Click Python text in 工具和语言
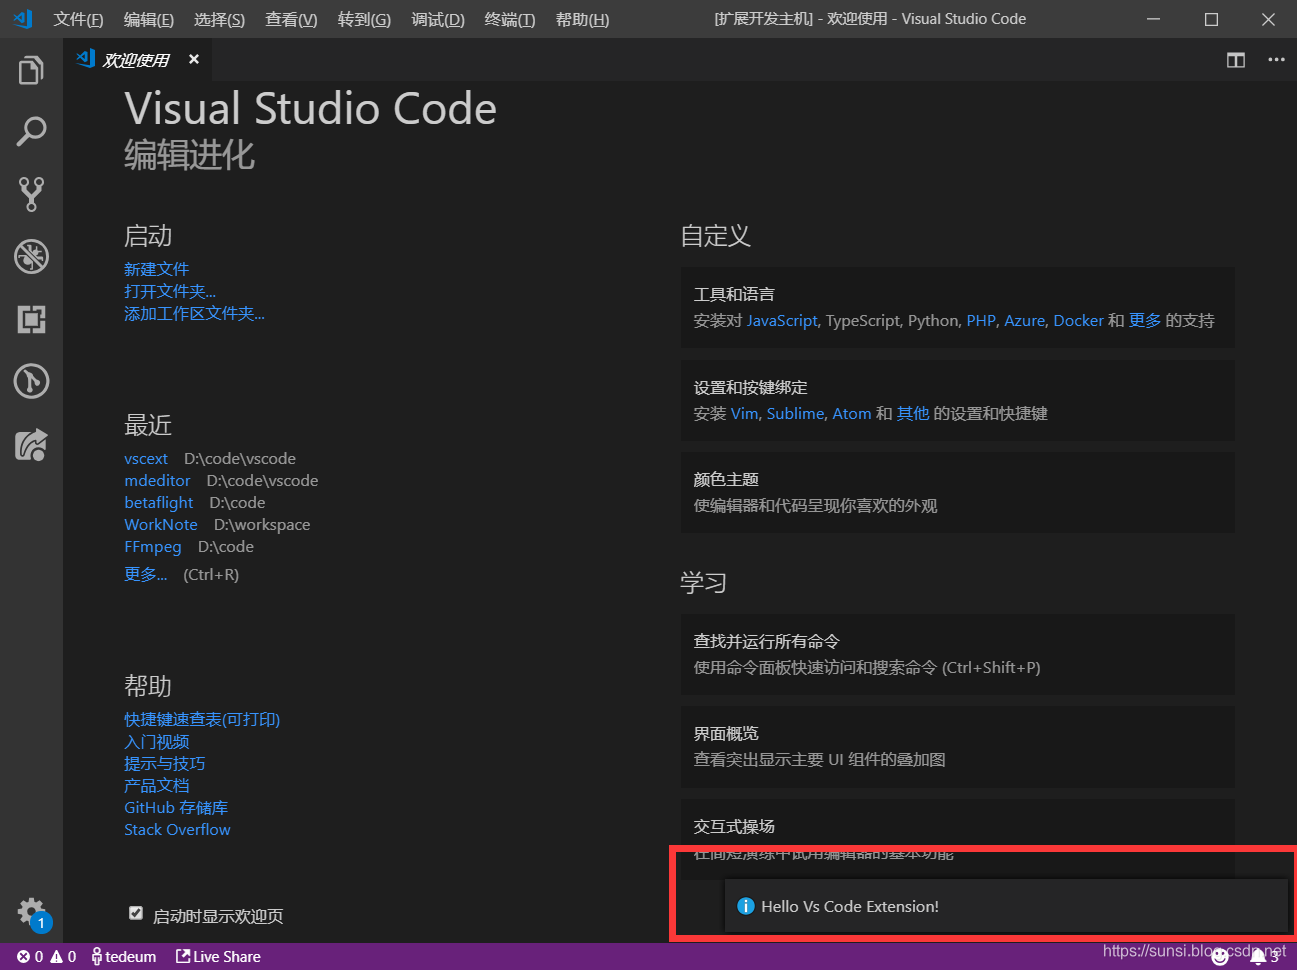The image size is (1297, 970). 933,320
